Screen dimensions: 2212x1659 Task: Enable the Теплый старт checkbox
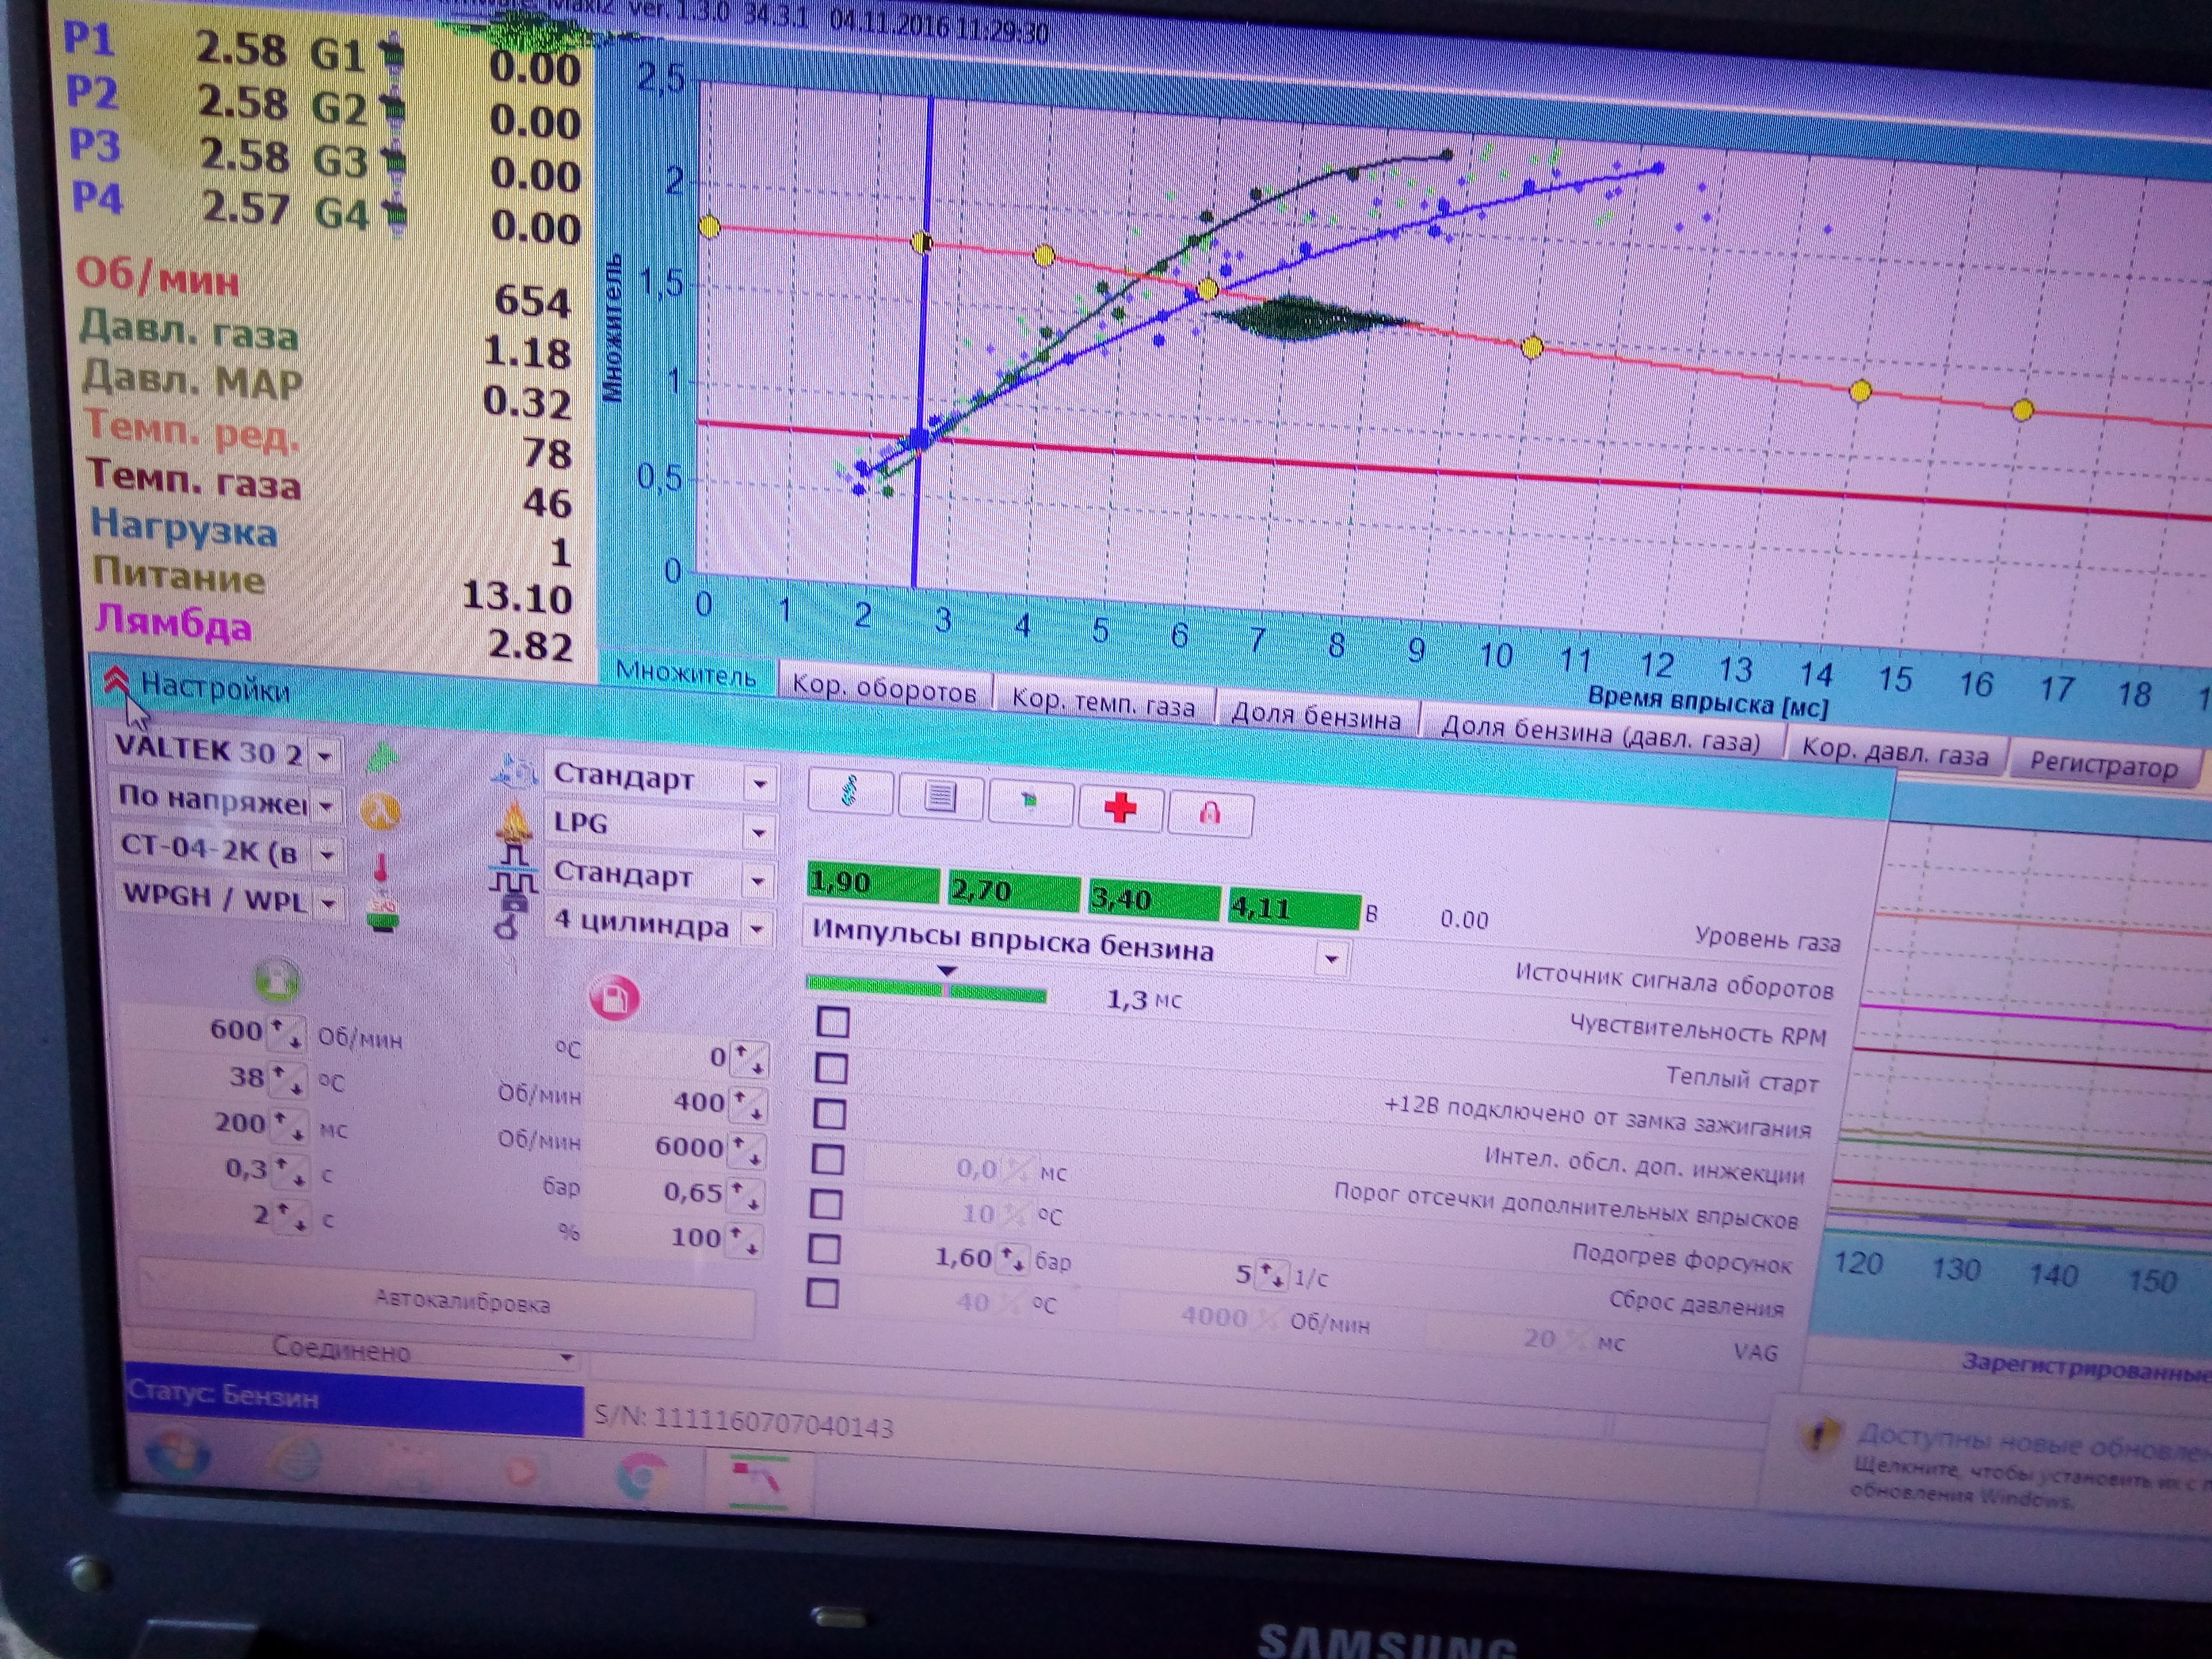click(832, 1069)
